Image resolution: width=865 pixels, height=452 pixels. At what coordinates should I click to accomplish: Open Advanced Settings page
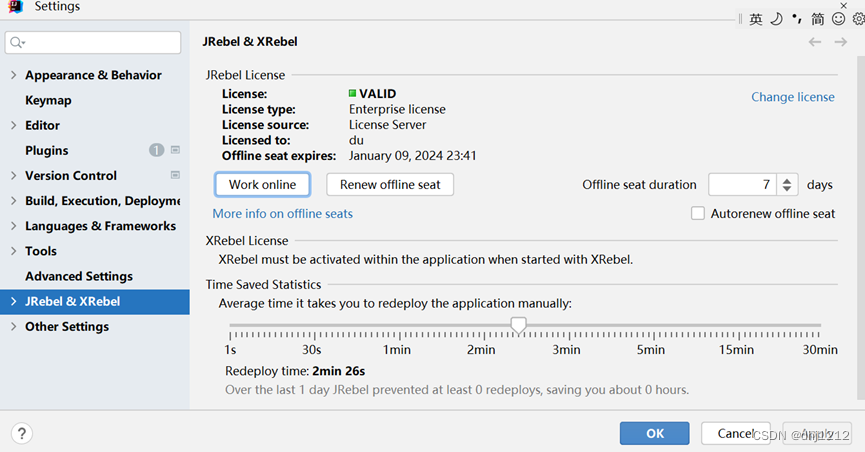click(78, 276)
